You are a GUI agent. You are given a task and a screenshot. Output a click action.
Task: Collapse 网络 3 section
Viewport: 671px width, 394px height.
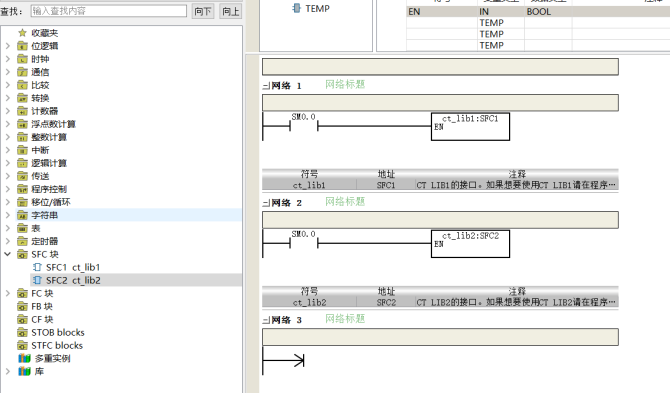pos(266,320)
